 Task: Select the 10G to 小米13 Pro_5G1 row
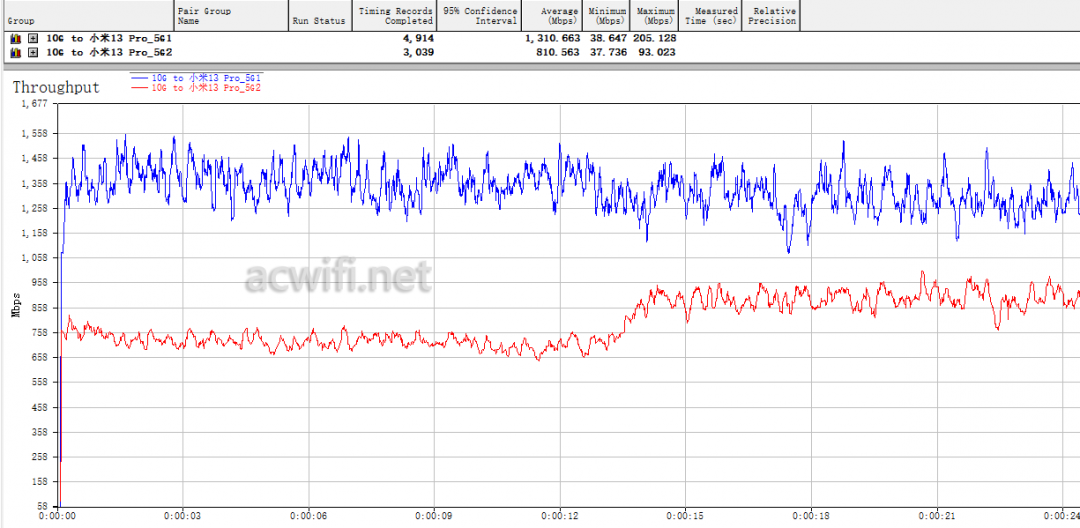pyautogui.click(x=109, y=38)
